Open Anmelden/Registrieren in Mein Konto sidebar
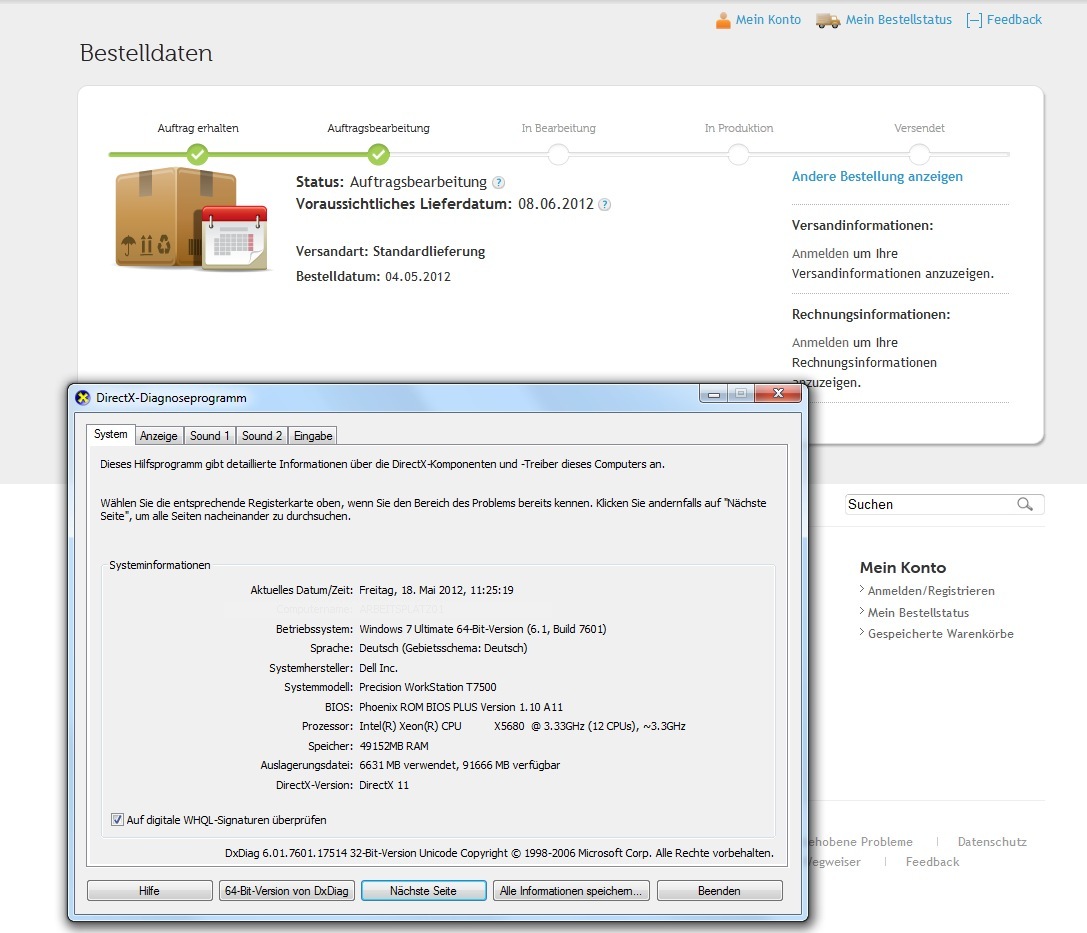 pyautogui.click(x=931, y=591)
